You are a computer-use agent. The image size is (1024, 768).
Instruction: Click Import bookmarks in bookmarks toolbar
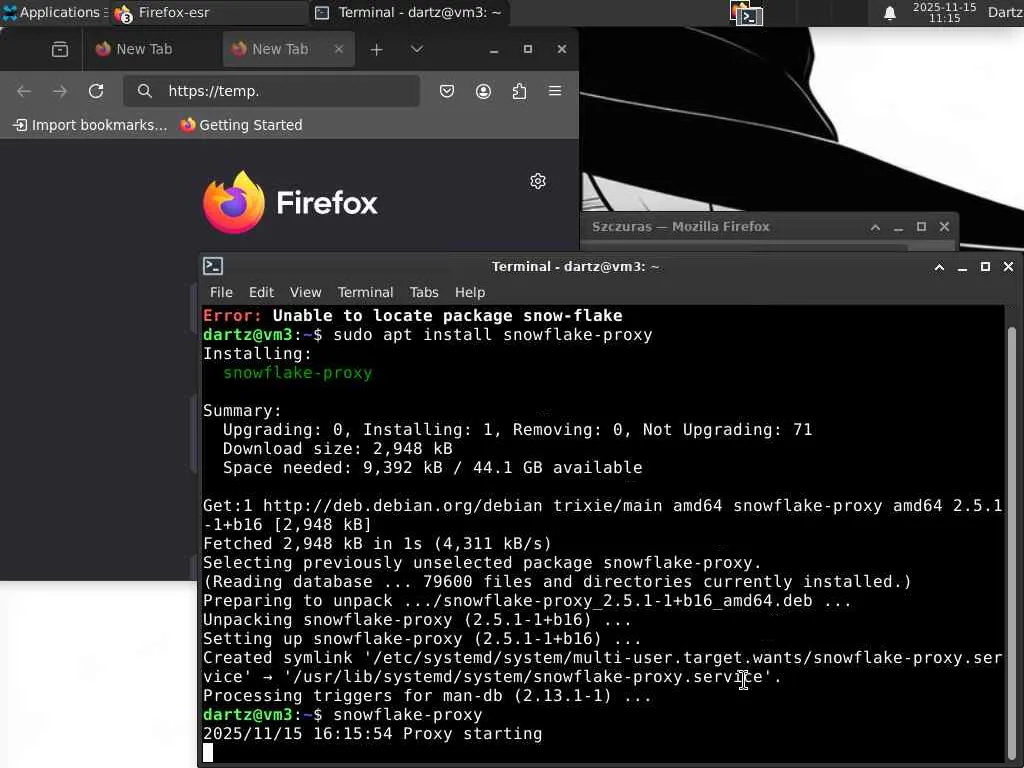90,125
